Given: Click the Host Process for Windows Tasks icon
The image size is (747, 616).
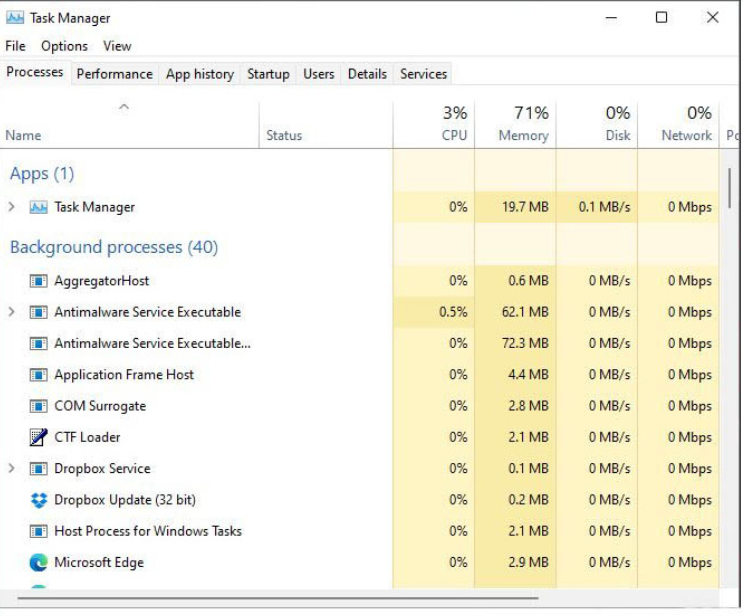Looking at the screenshot, I should point(39,531).
